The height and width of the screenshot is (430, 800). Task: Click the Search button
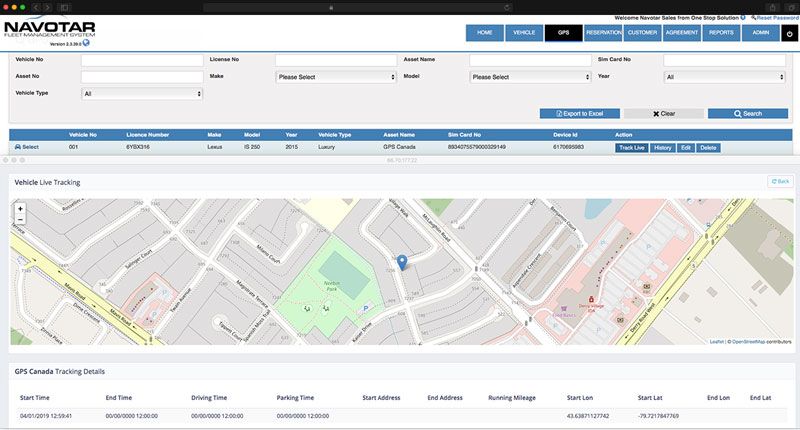coord(748,114)
